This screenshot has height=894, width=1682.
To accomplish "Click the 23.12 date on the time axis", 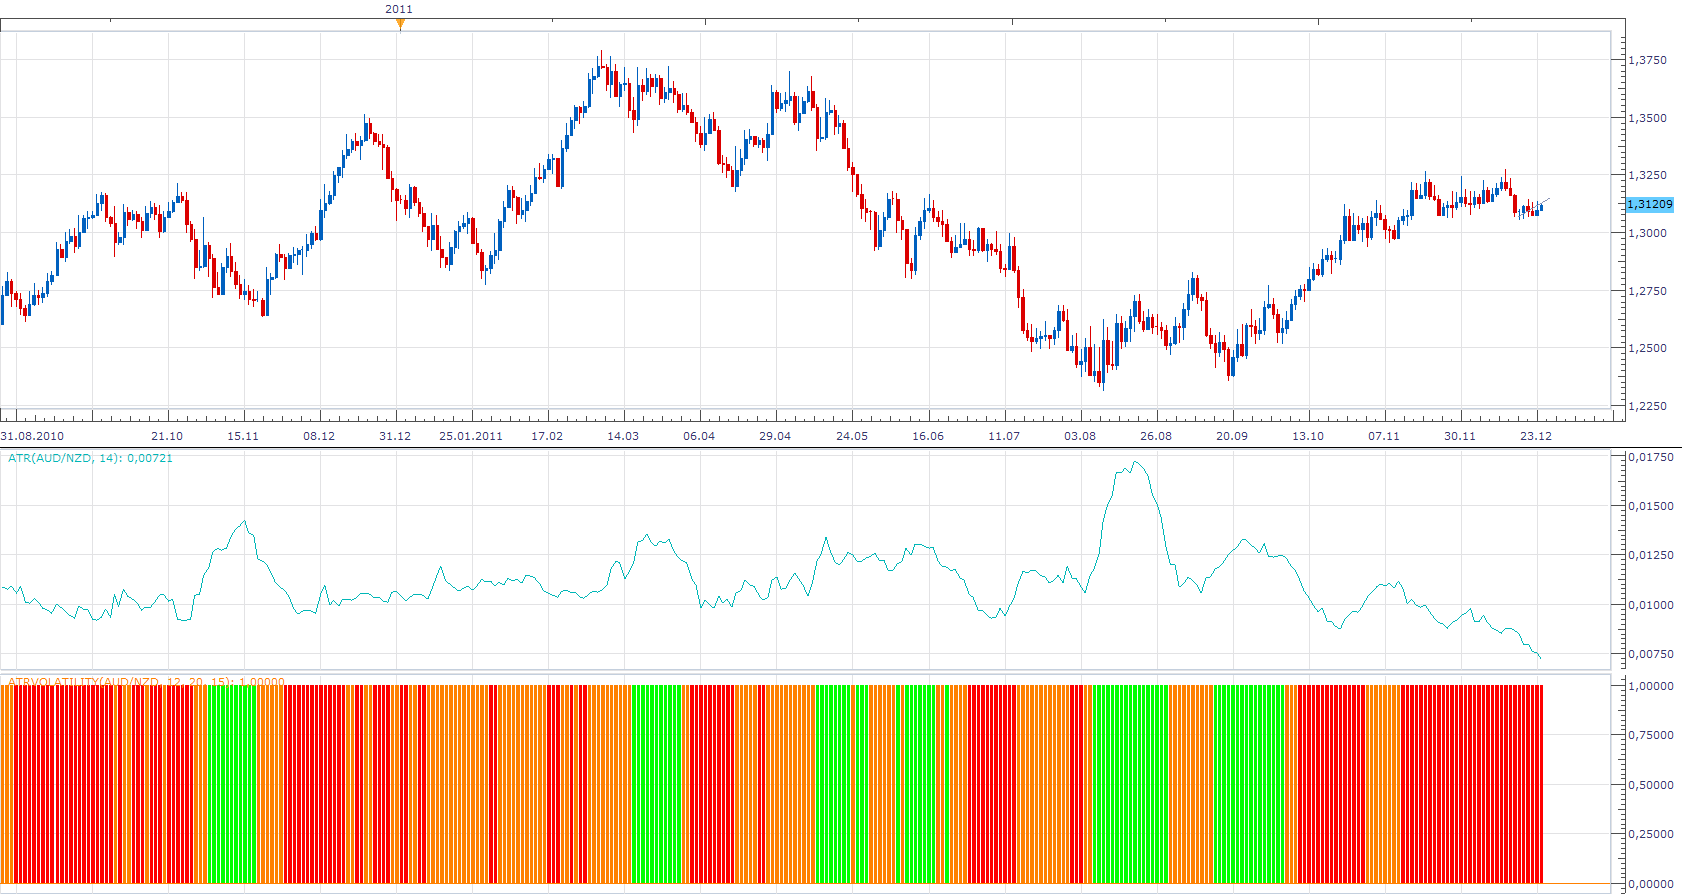I will coord(1536,436).
